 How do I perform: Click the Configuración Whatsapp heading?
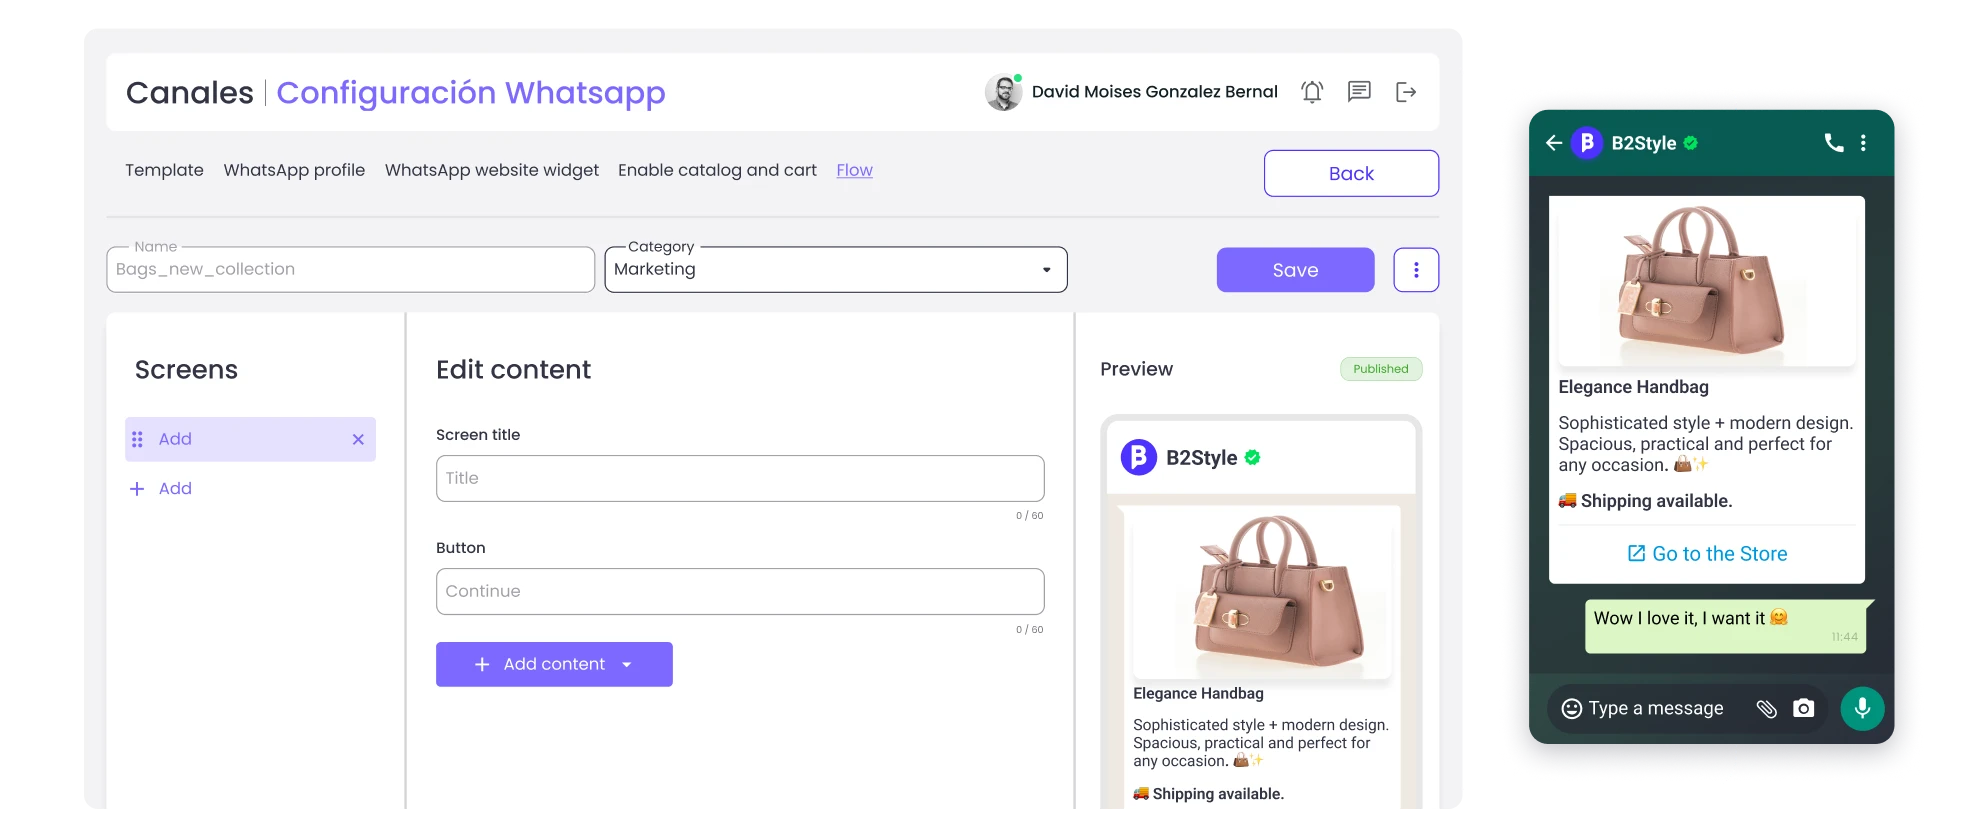coord(471,93)
